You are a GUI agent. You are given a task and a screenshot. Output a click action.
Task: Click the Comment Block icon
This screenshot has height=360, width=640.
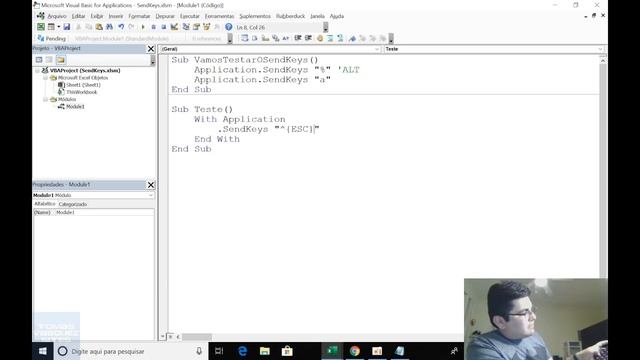click(330, 38)
